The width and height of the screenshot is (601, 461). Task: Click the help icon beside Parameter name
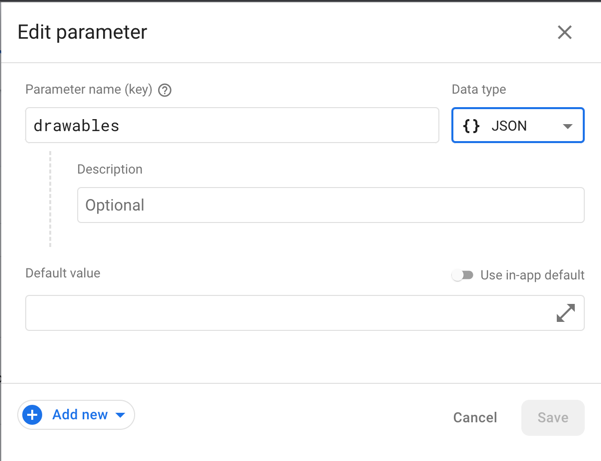point(165,90)
